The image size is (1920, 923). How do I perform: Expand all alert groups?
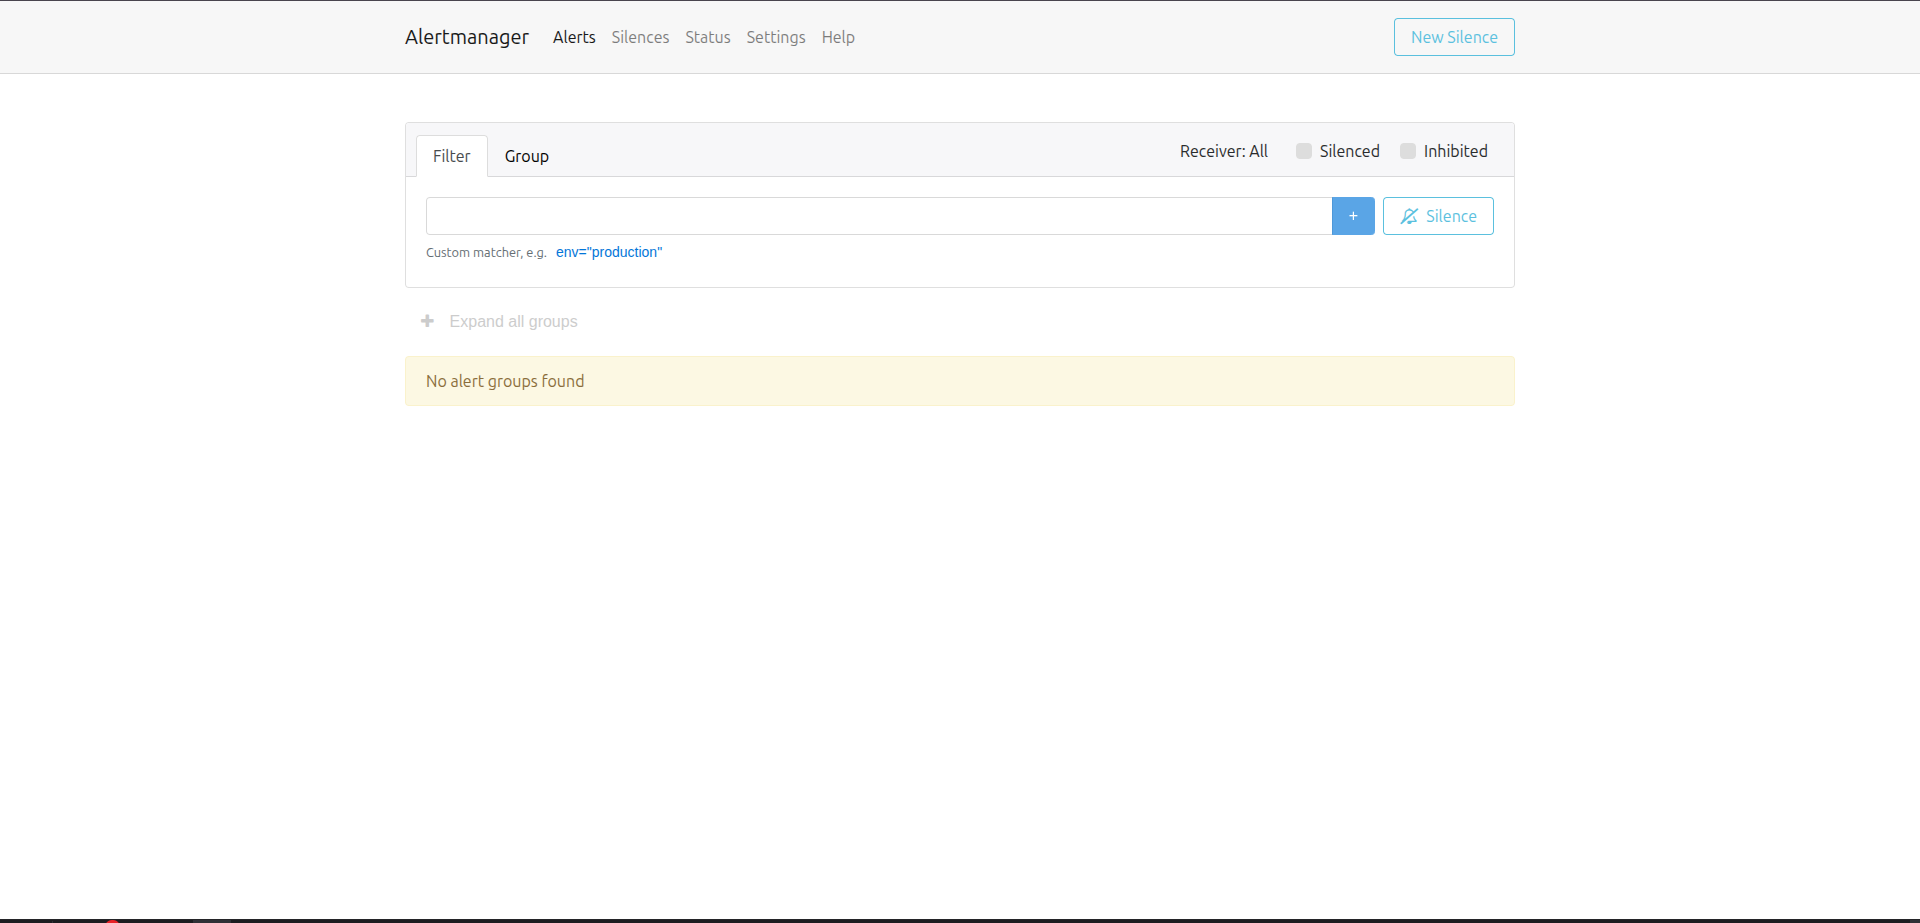[500, 321]
